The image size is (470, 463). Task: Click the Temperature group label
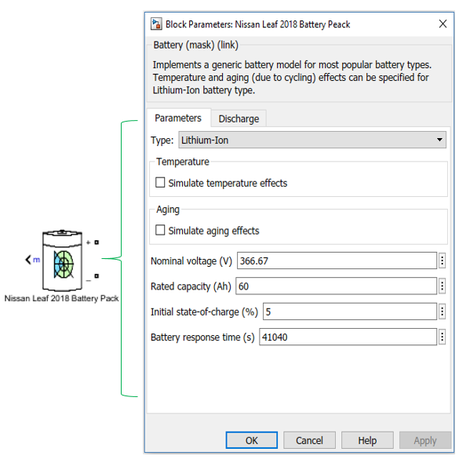click(183, 162)
